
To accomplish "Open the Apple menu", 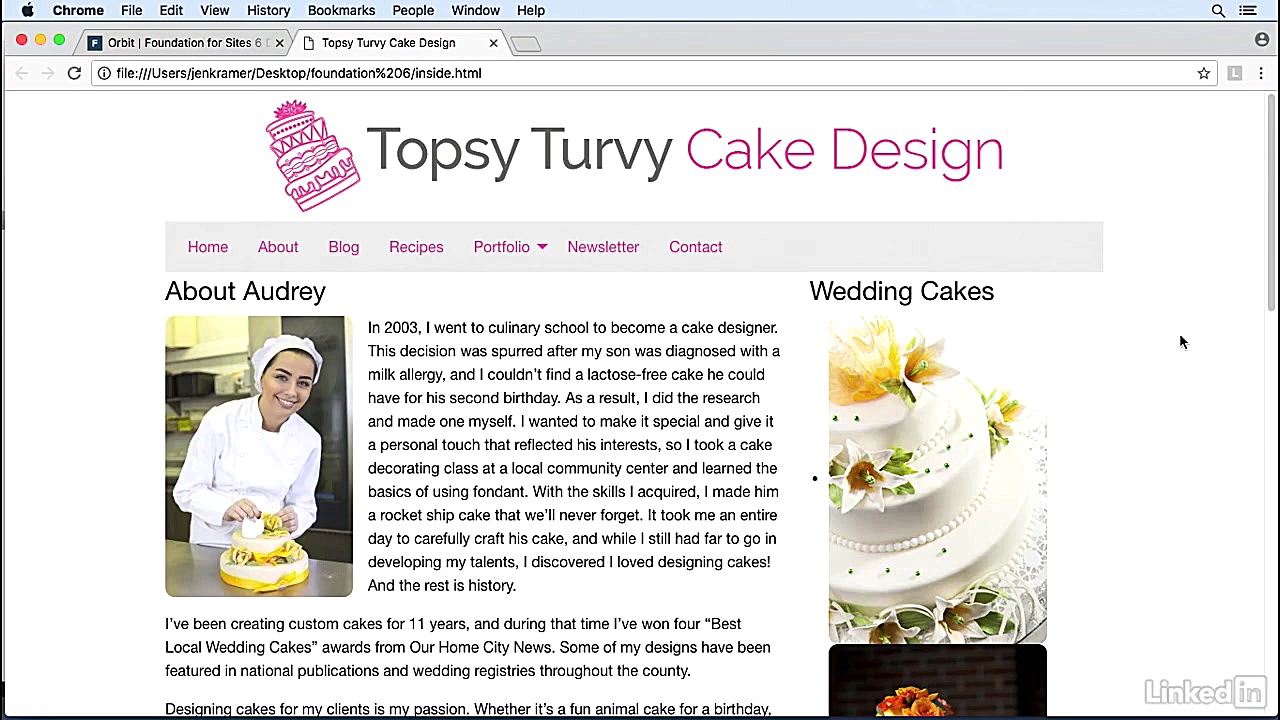I will 28,10.
